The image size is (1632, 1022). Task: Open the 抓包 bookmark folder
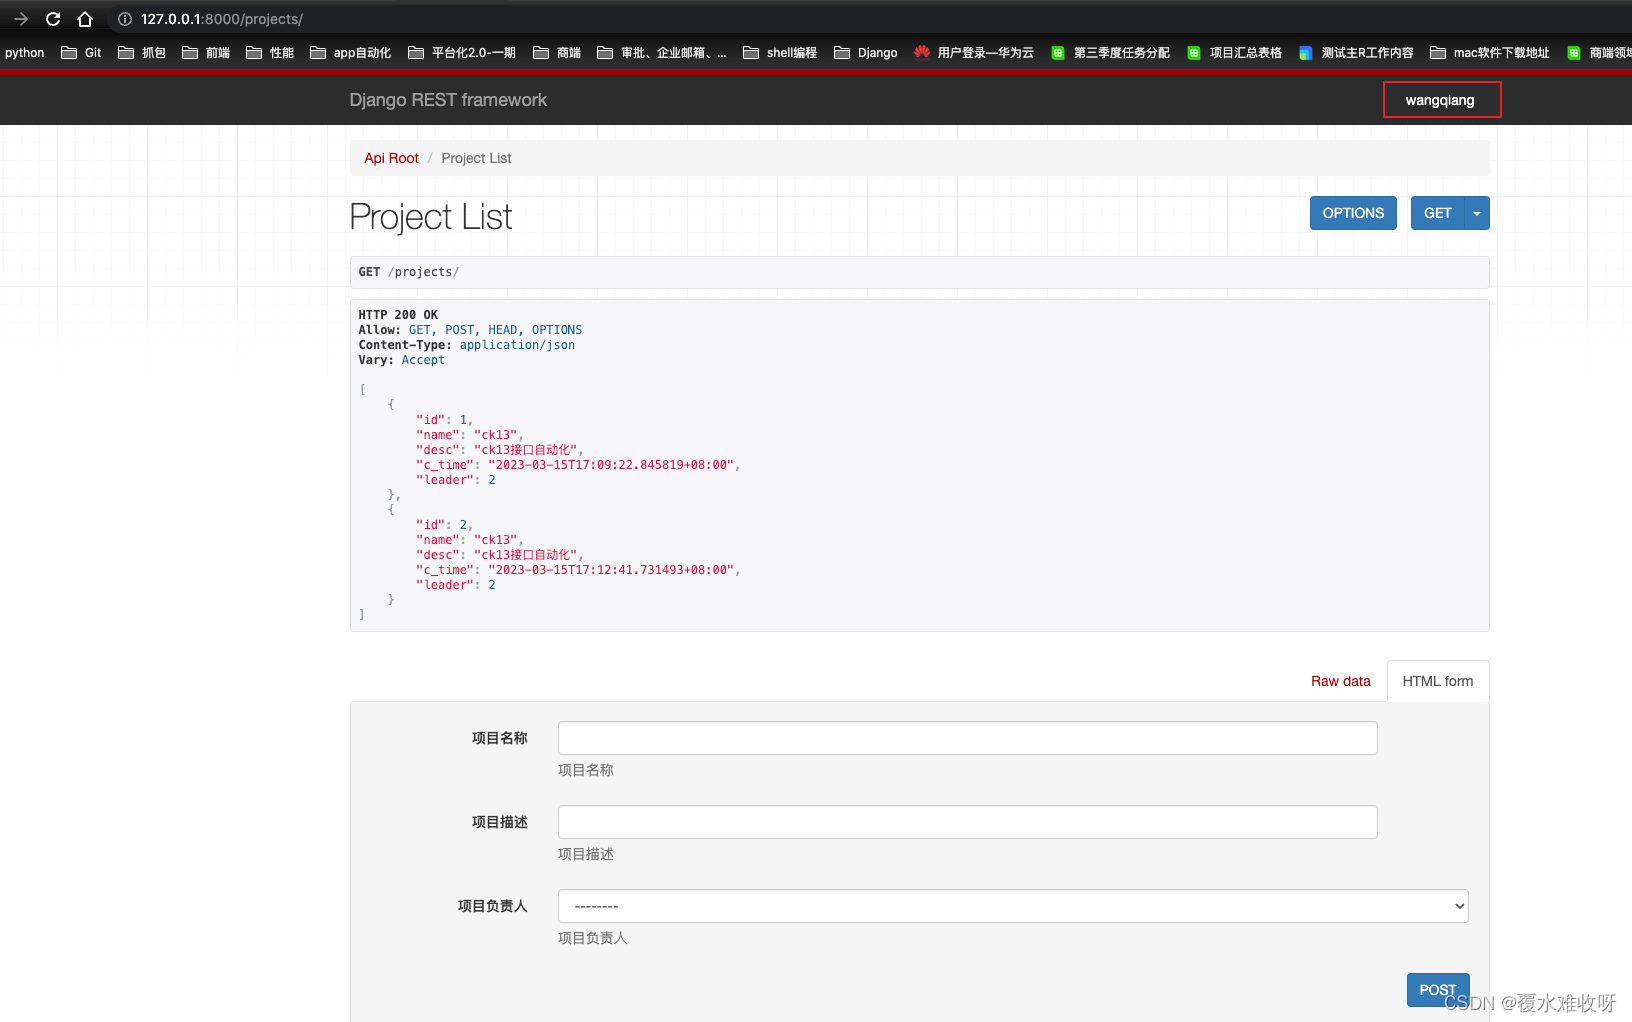[x=141, y=53]
